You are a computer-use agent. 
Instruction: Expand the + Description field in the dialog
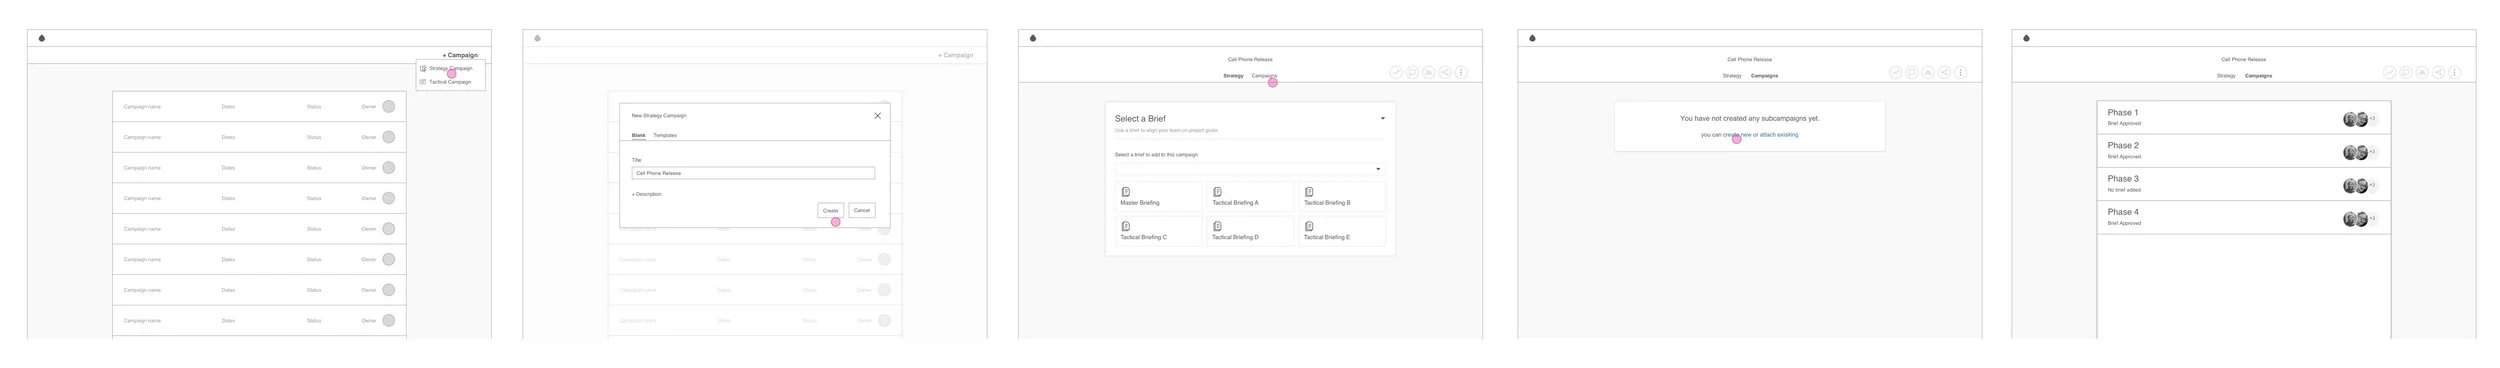point(646,194)
